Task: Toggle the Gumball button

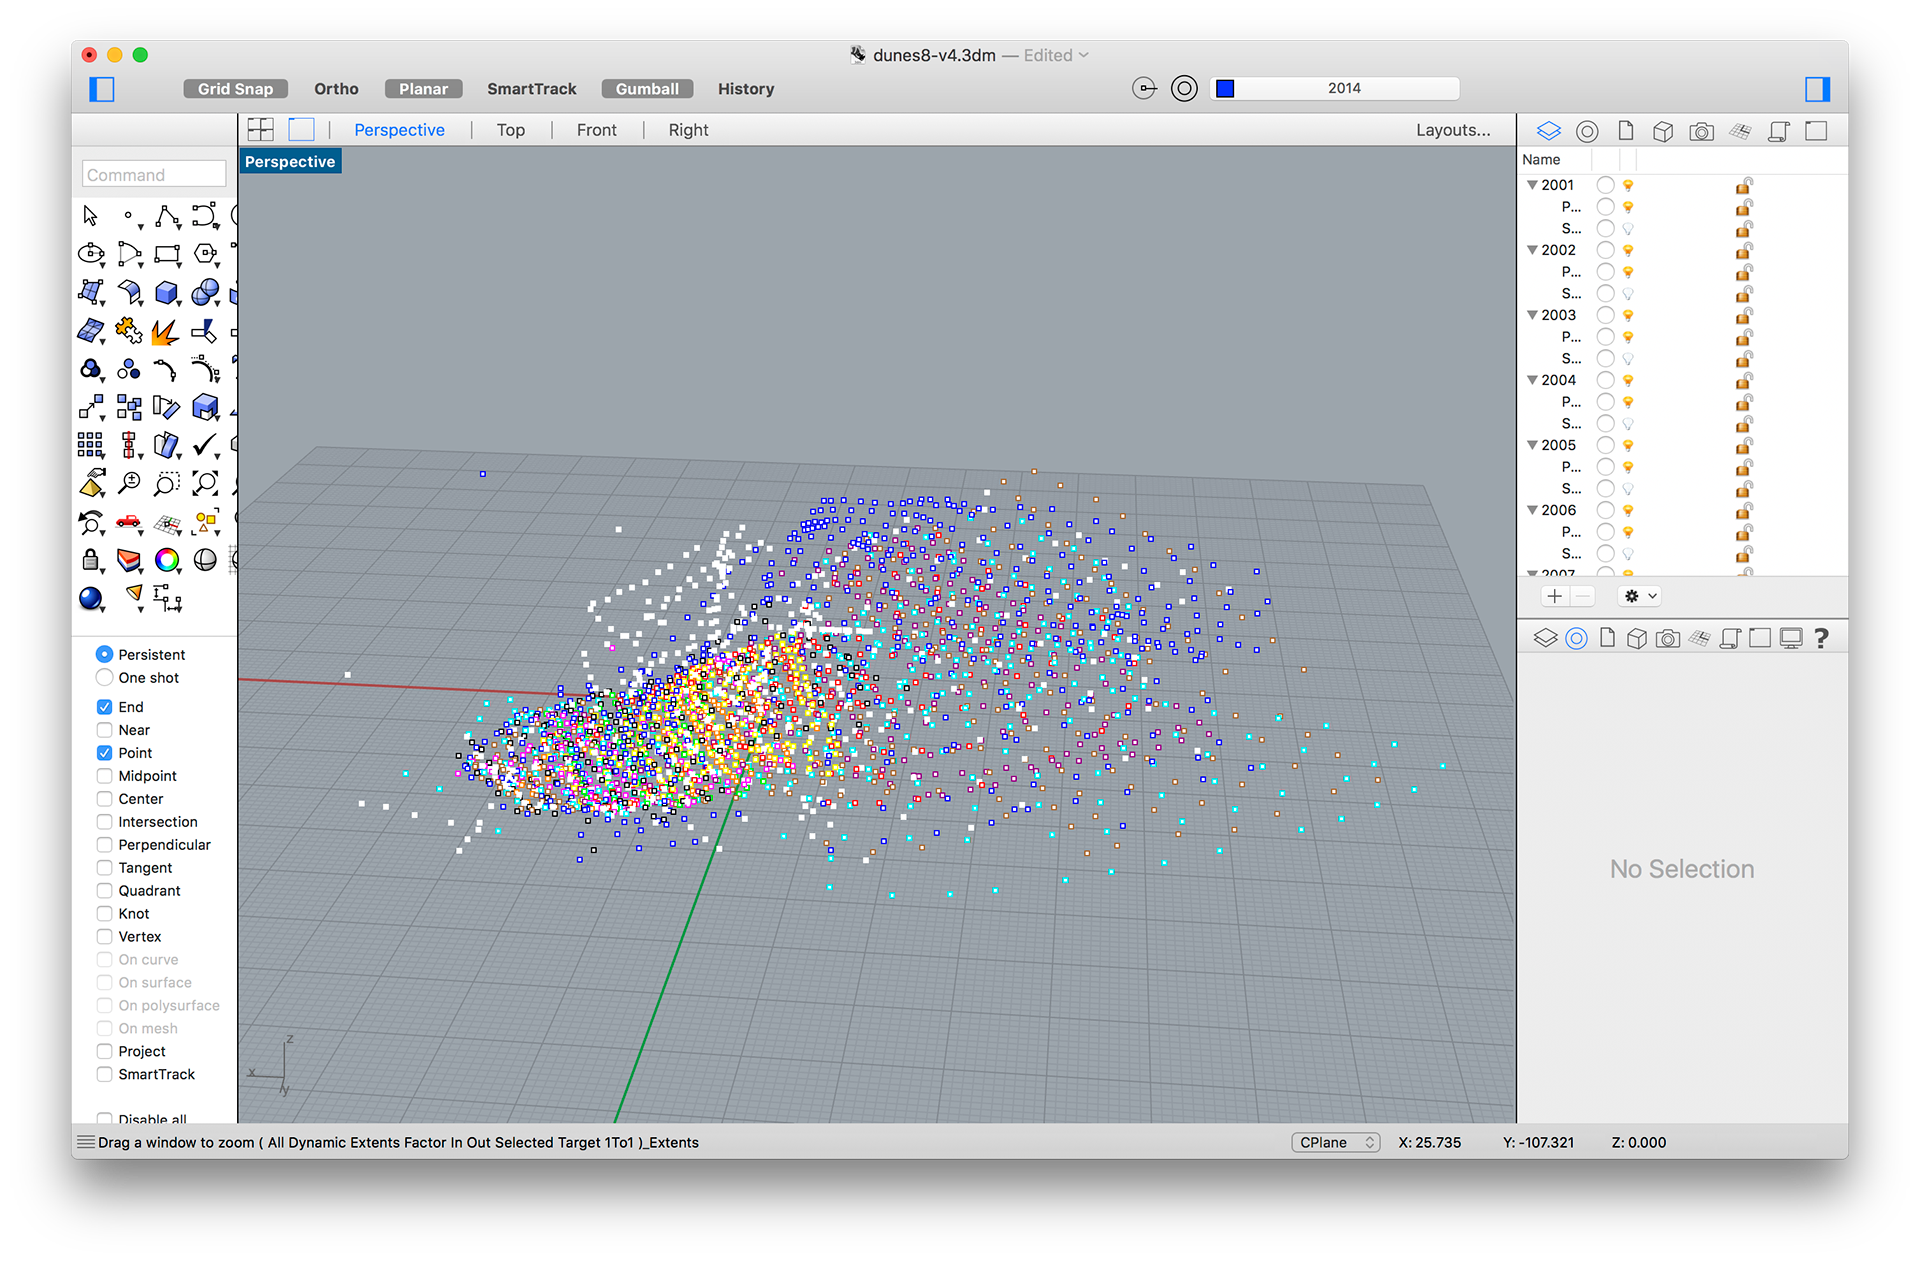Action: 647,89
